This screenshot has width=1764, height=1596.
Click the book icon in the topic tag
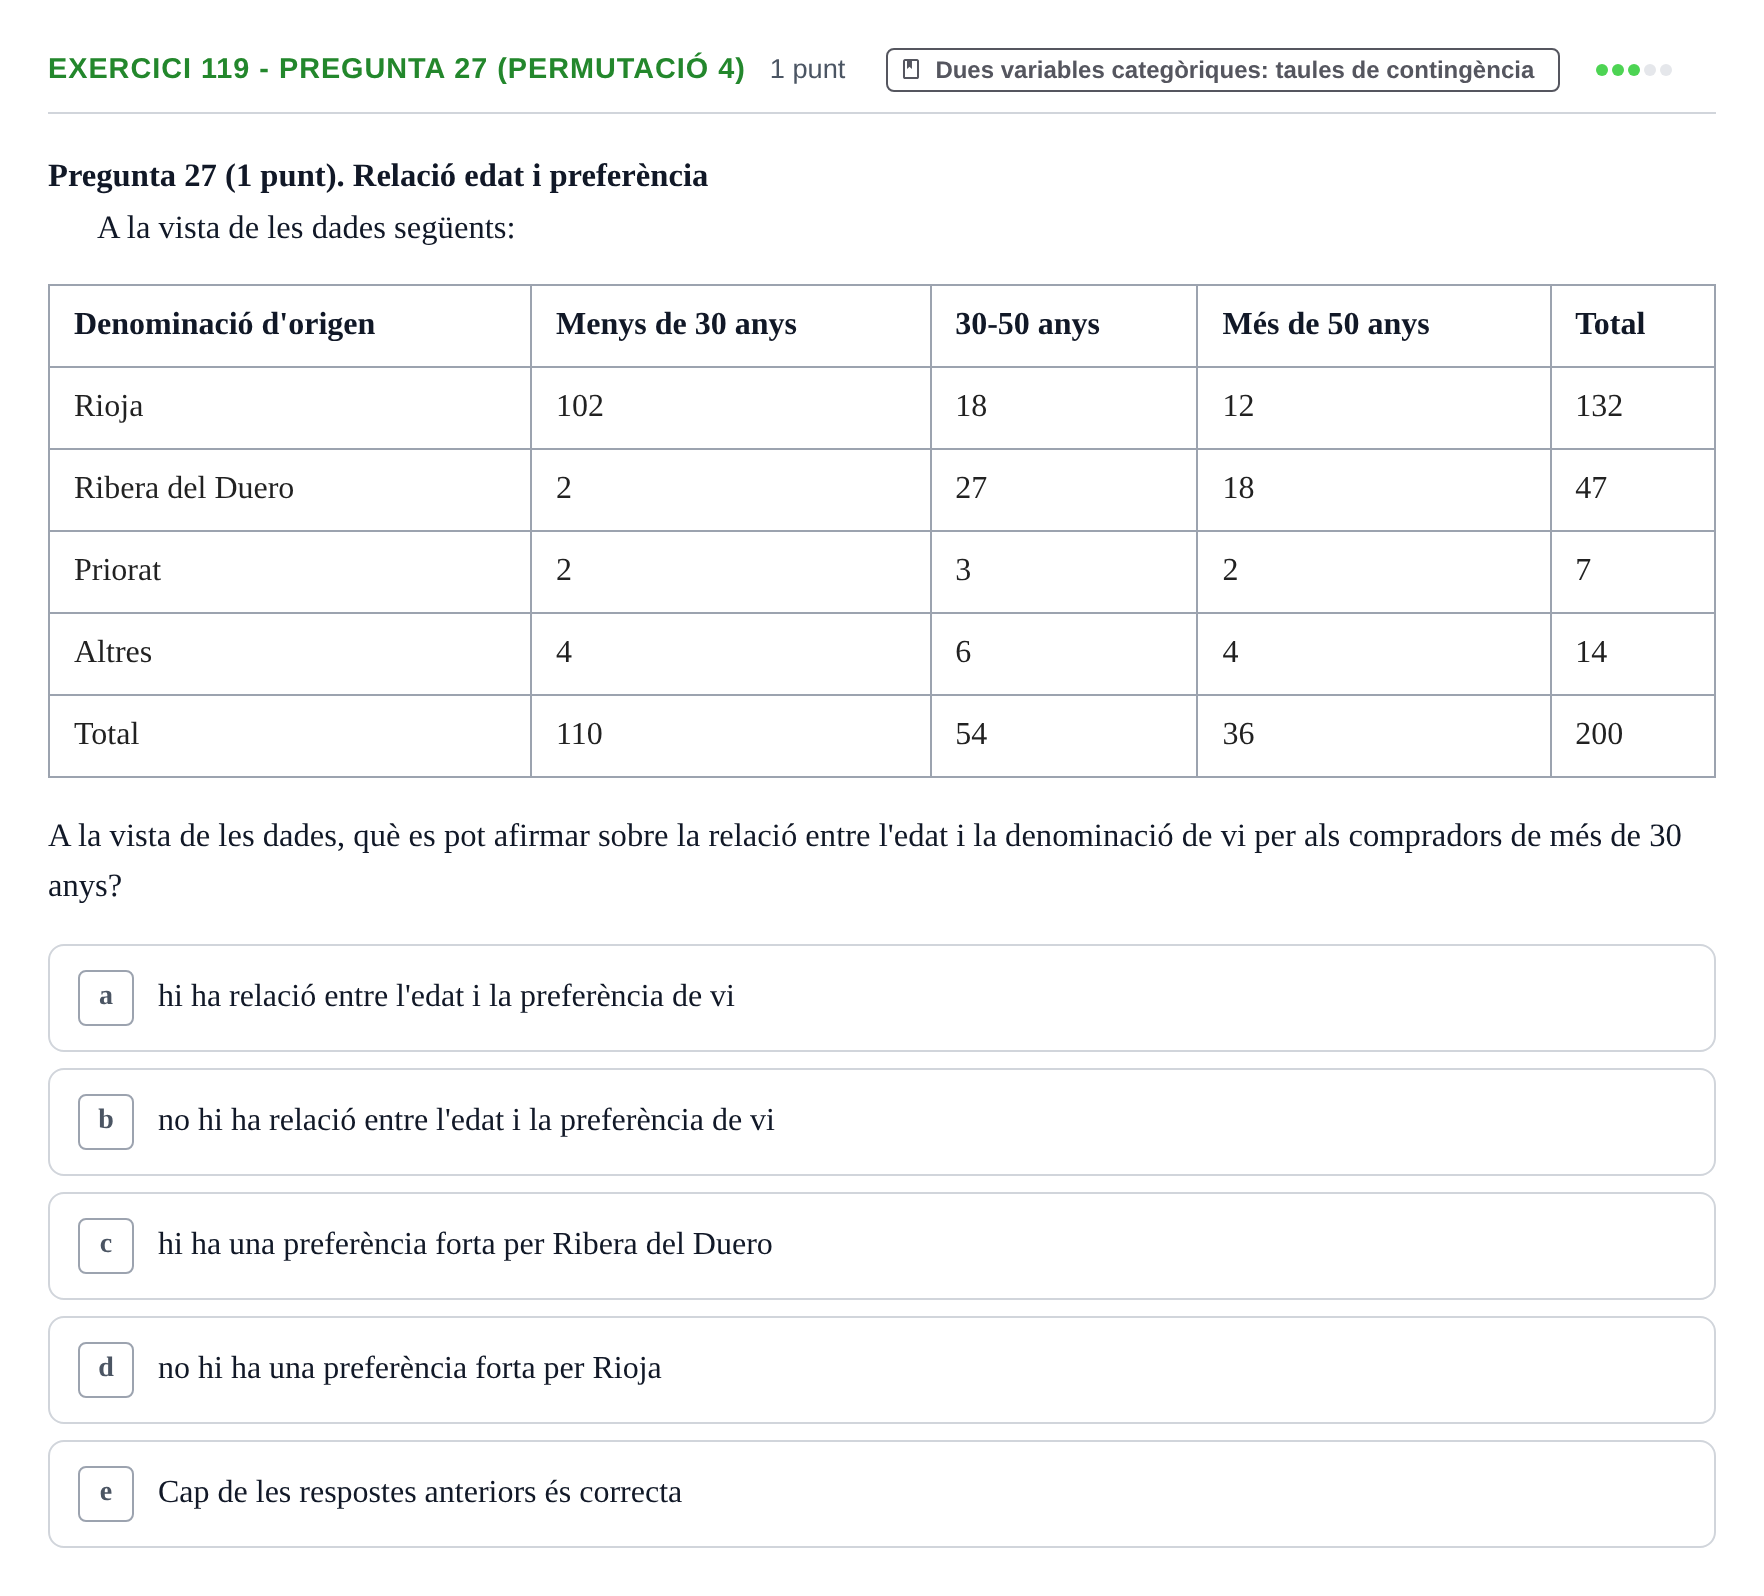[x=911, y=70]
